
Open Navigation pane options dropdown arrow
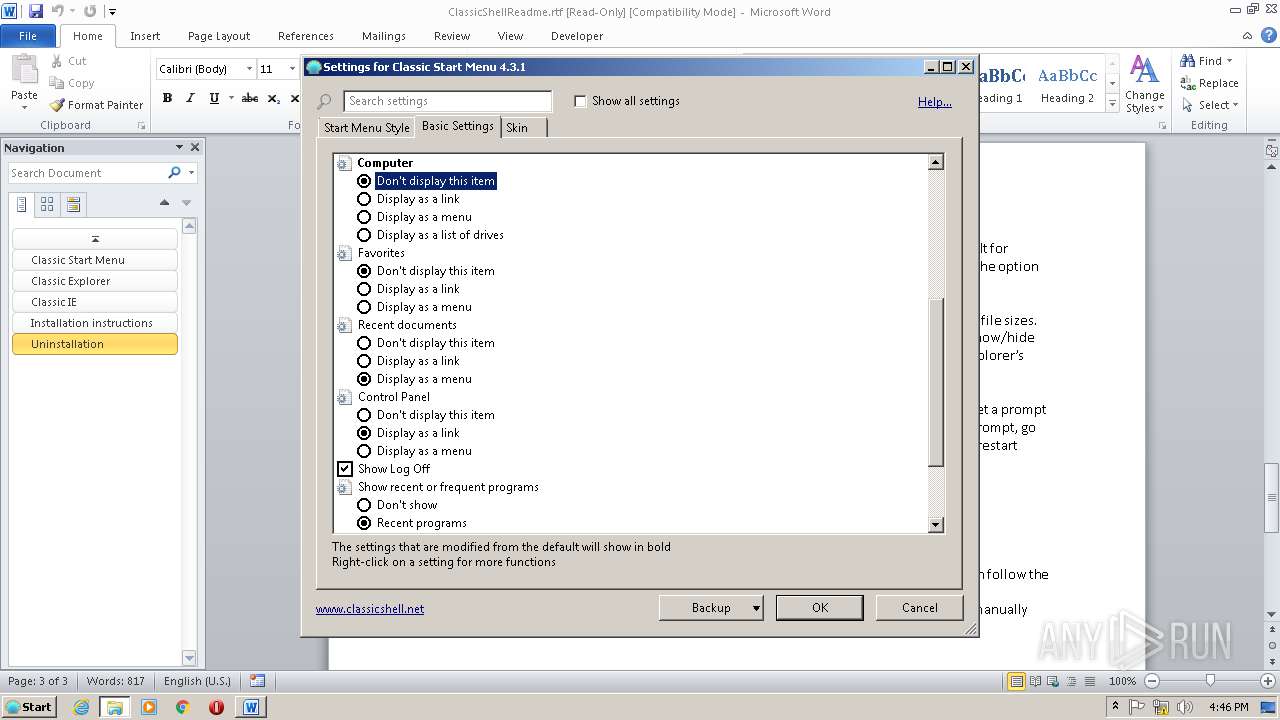(179, 147)
